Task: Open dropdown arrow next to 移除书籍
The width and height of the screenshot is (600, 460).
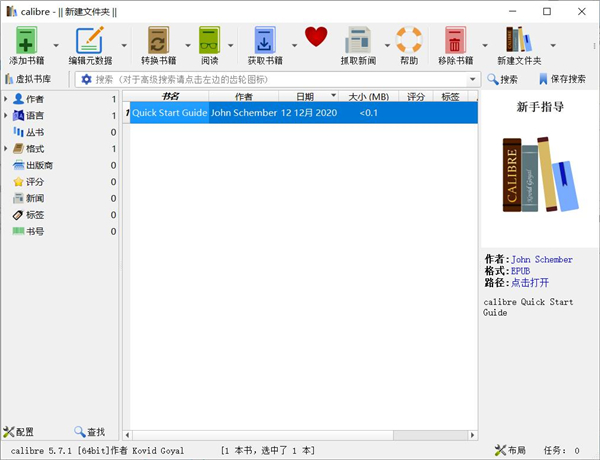Action: click(485, 45)
